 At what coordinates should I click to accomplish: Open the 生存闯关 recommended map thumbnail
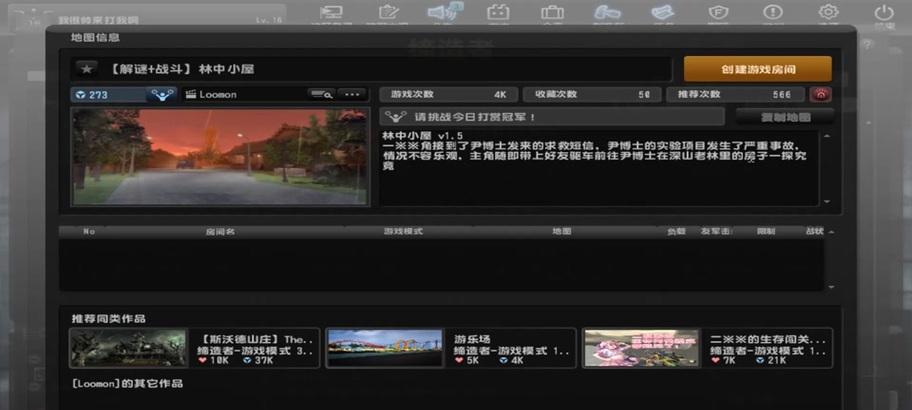tap(642, 348)
